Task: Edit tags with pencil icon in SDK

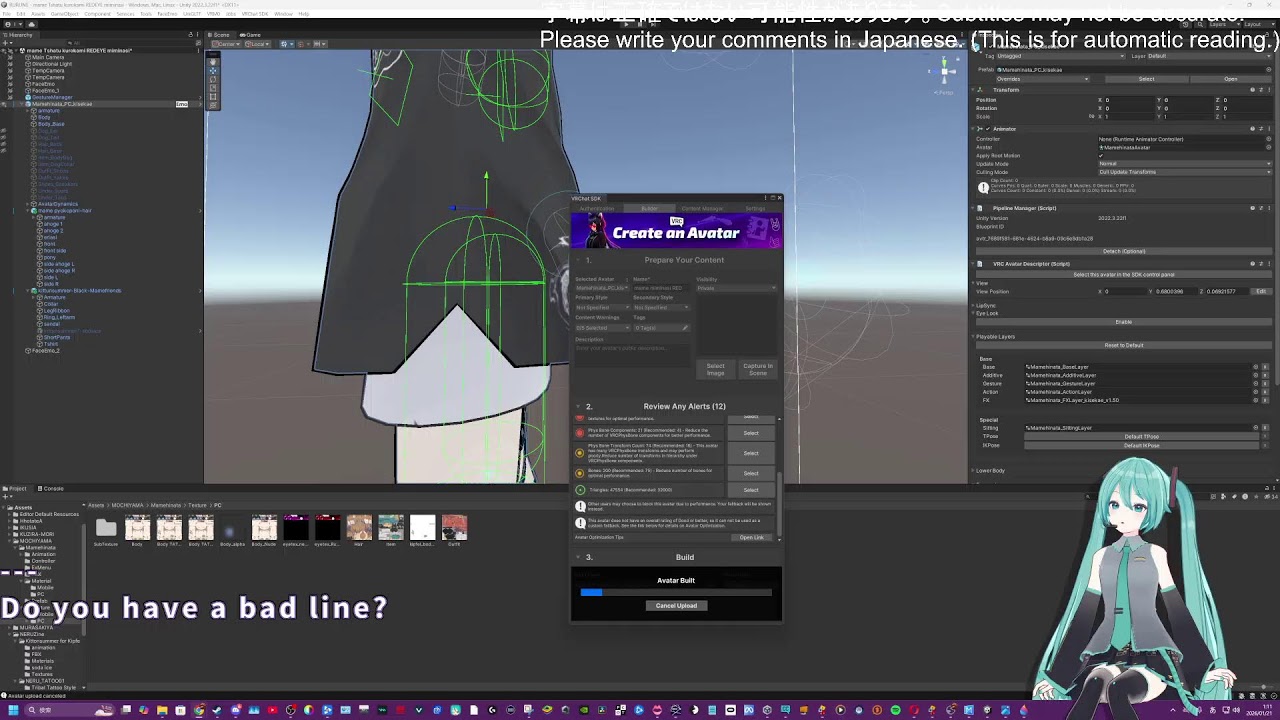Action: coord(685,328)
